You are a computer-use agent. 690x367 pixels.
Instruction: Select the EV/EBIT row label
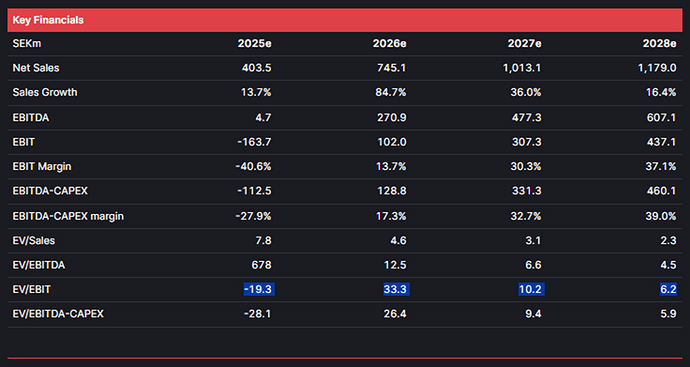pos(32,290)
